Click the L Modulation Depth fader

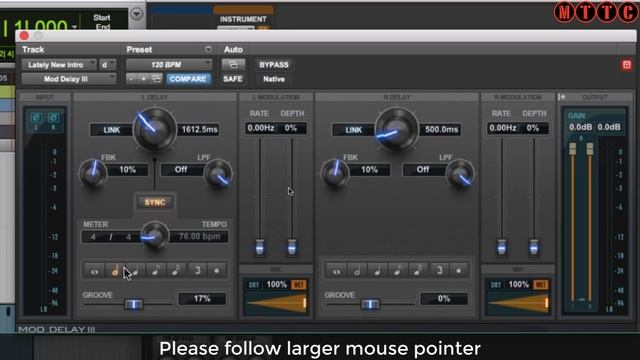(291, 247)
